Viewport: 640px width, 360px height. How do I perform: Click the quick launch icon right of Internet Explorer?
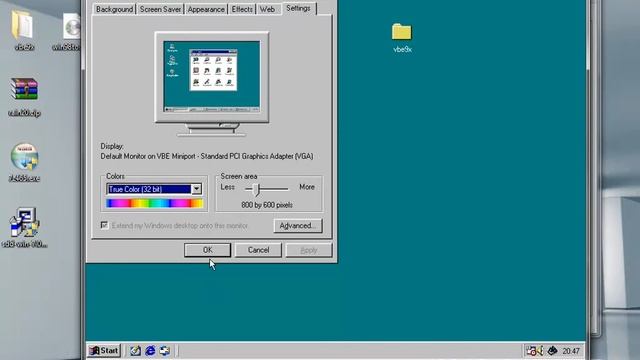point(165,351)
